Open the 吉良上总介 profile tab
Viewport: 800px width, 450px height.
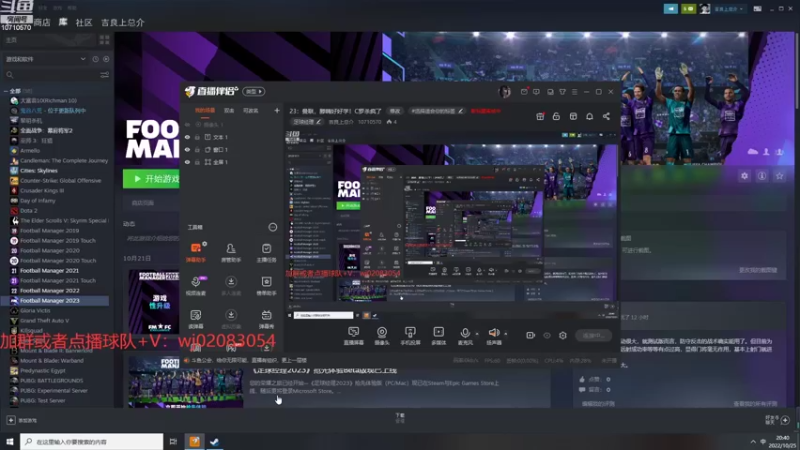122,22
